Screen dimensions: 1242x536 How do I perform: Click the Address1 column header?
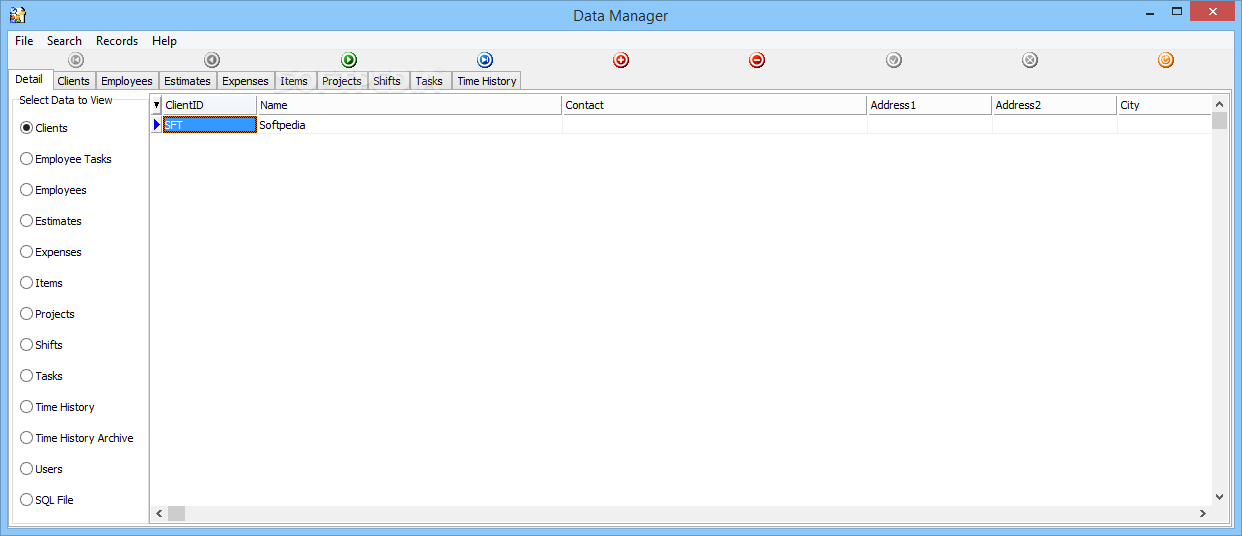[929, 105]
